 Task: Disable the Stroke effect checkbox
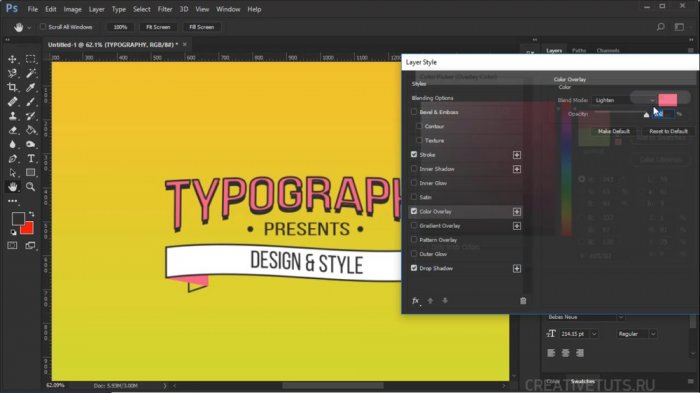pyautogui.click(x=414, y=155)
